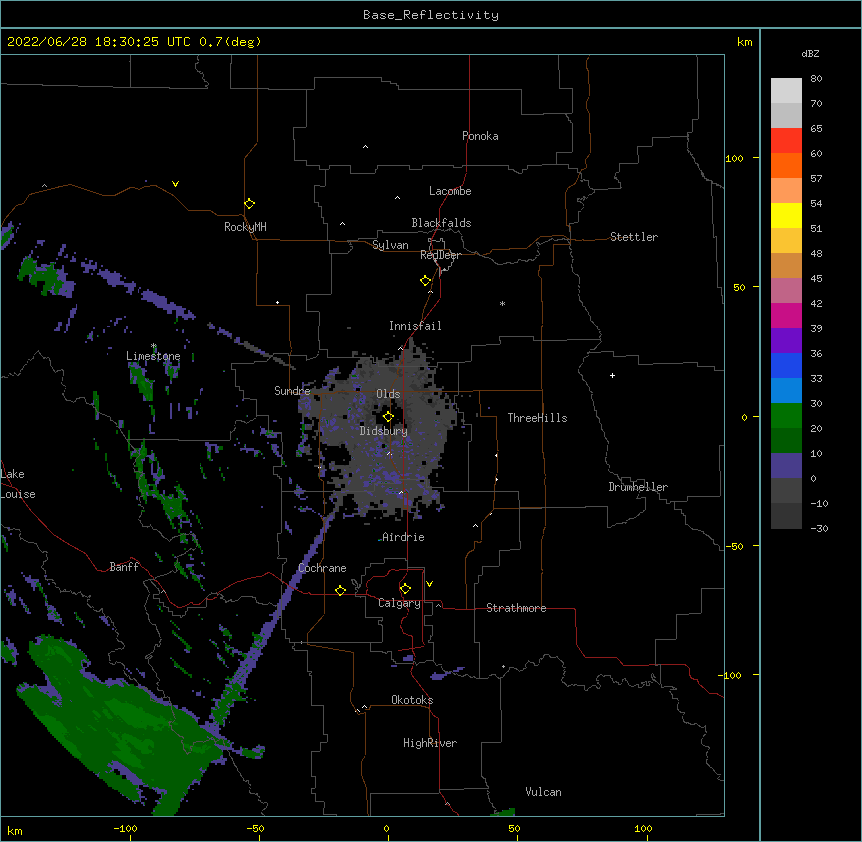Click -50 tick on the right vertical axis
This screenshot has width=862, height=842.
[734, 546]
